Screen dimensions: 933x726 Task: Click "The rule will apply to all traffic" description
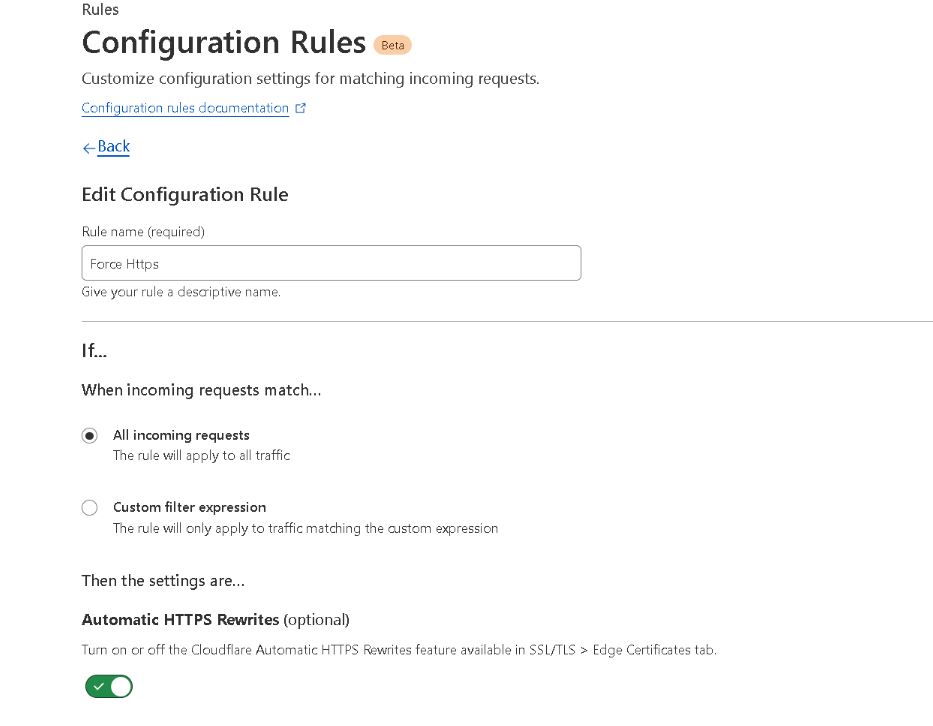(x=201, y=455)
